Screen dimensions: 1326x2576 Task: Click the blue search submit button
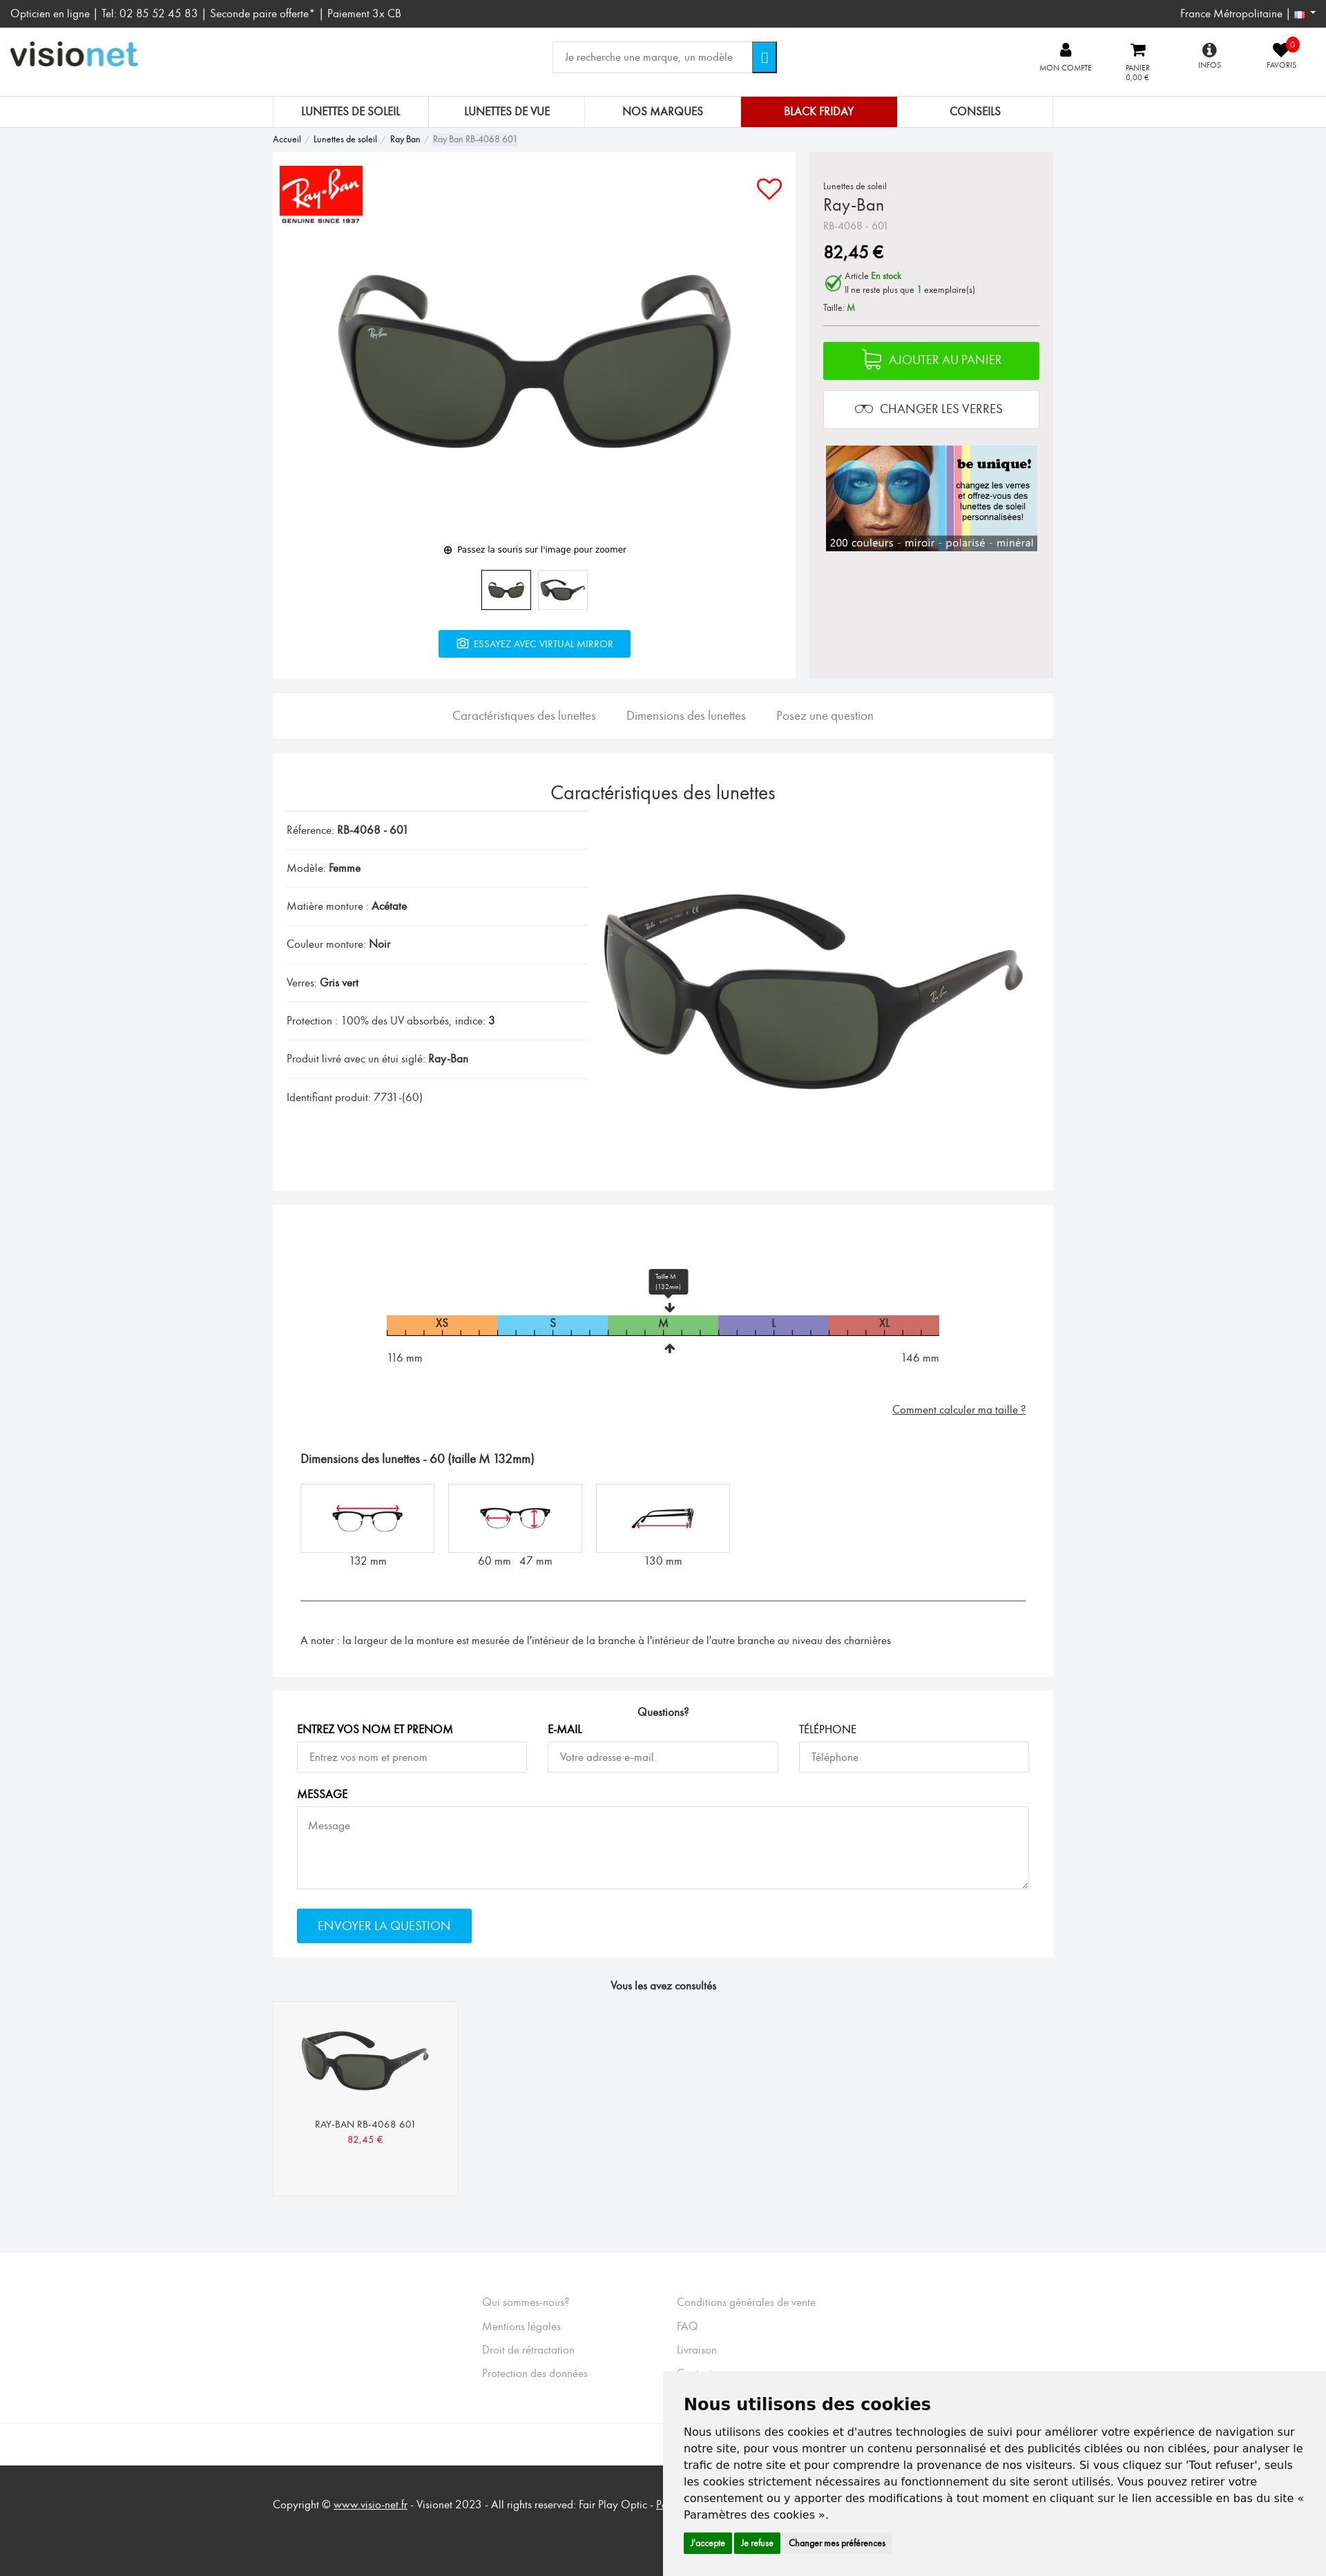click(x=764, y=57)
